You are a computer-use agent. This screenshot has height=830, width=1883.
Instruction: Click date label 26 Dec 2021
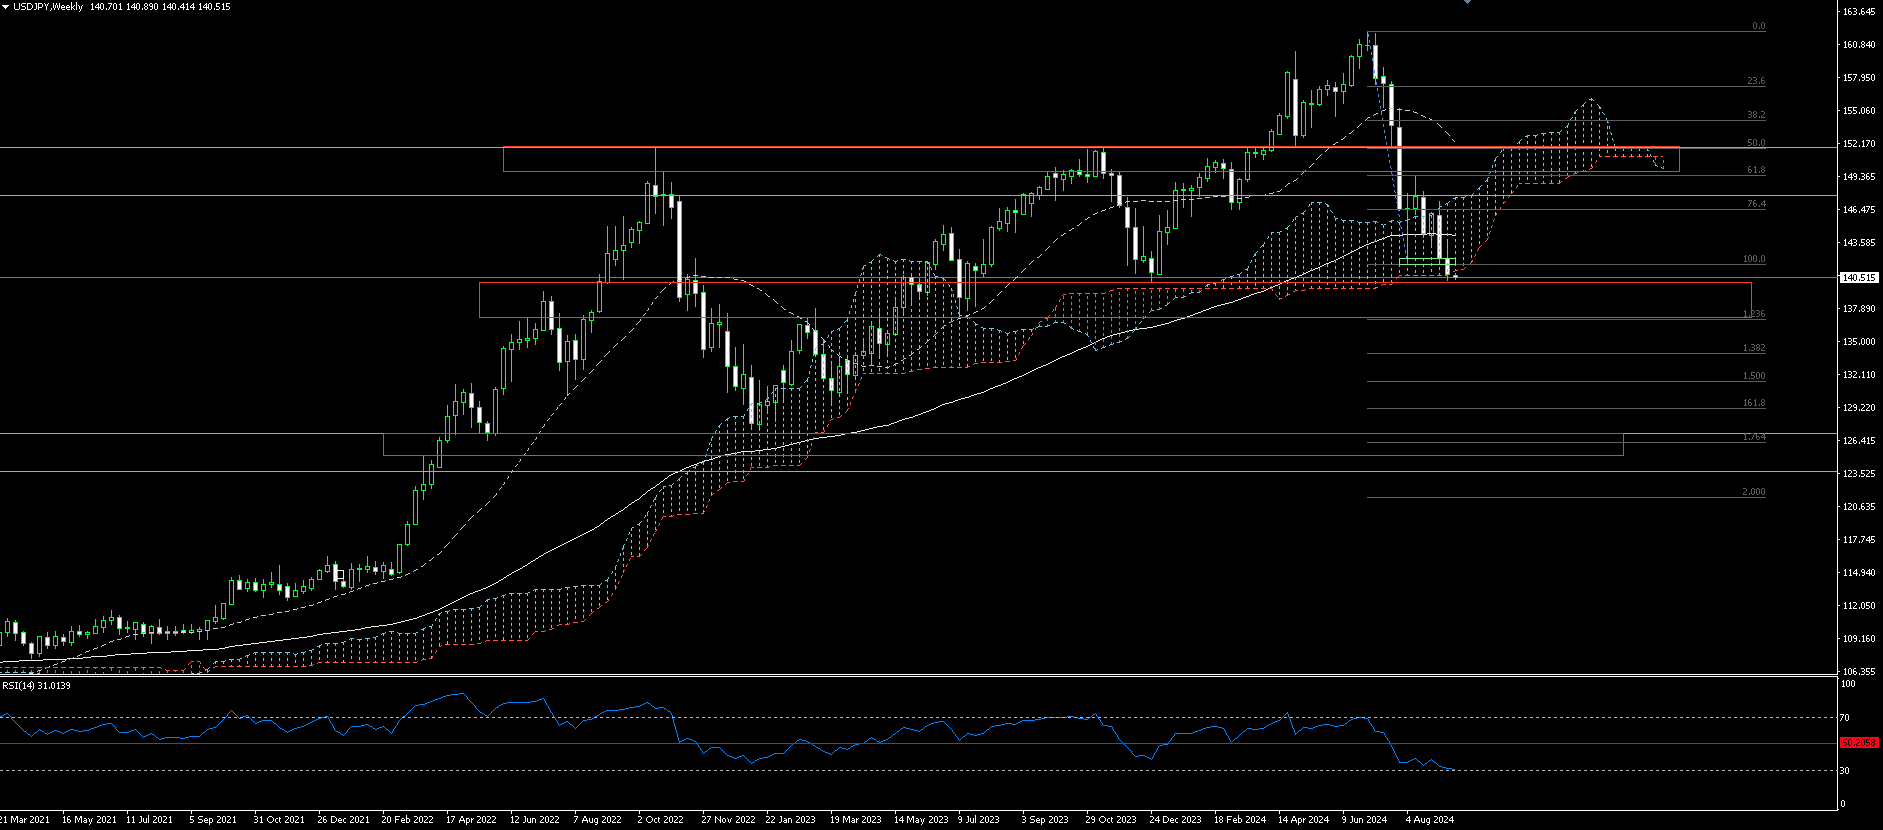coord(343,820)
